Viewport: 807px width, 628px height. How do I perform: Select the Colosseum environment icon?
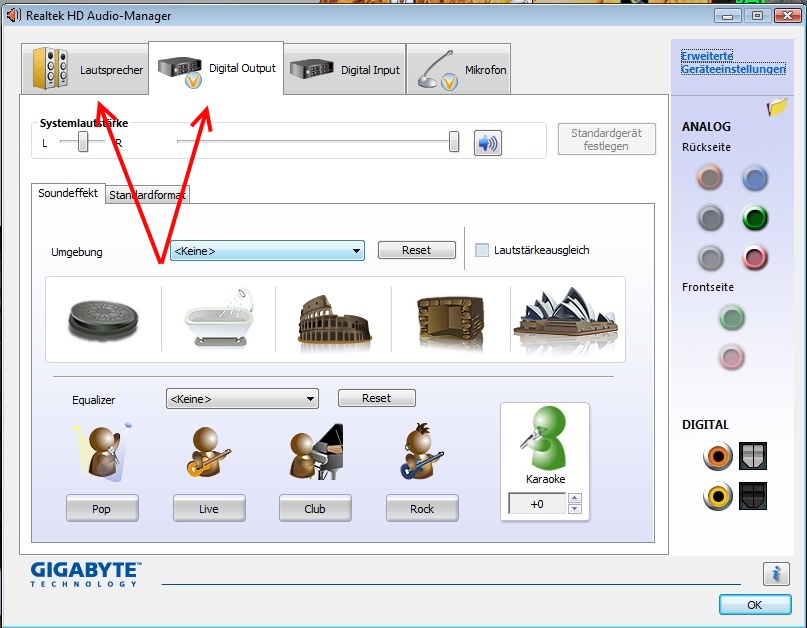(334, 319)
